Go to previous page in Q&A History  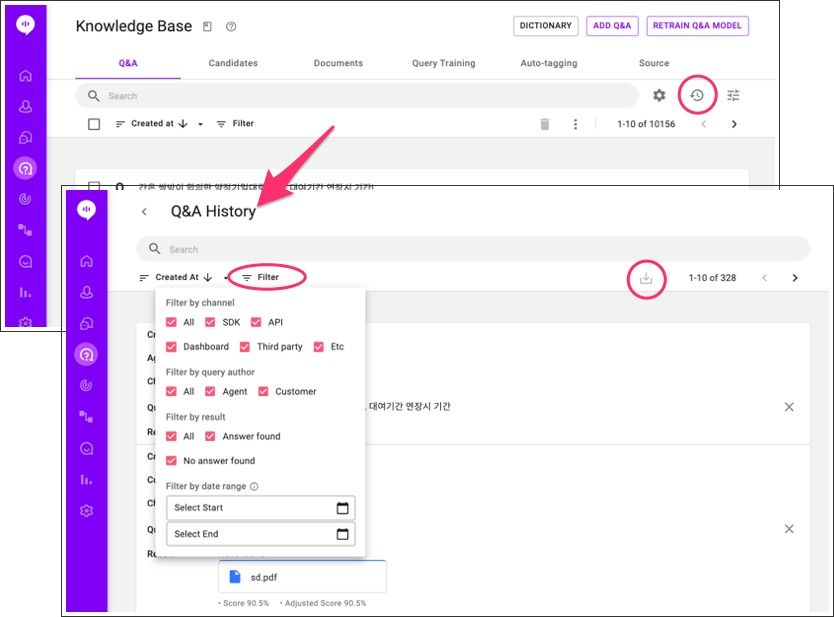click(764, 278)
